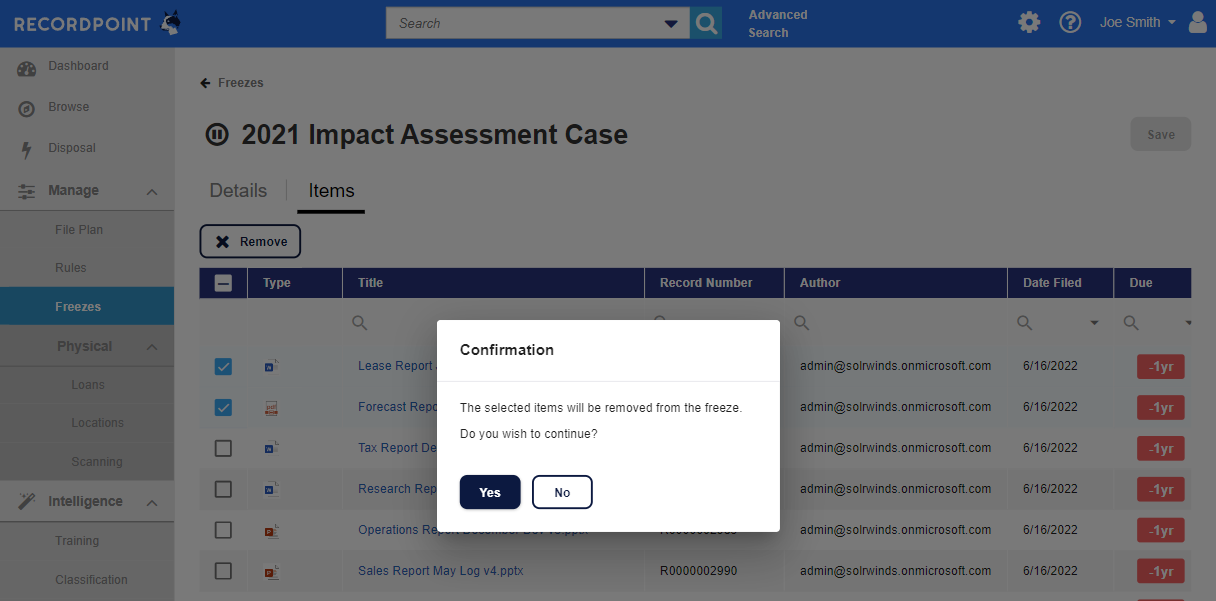Click No to cancel the confirmation

pos(562,492)
